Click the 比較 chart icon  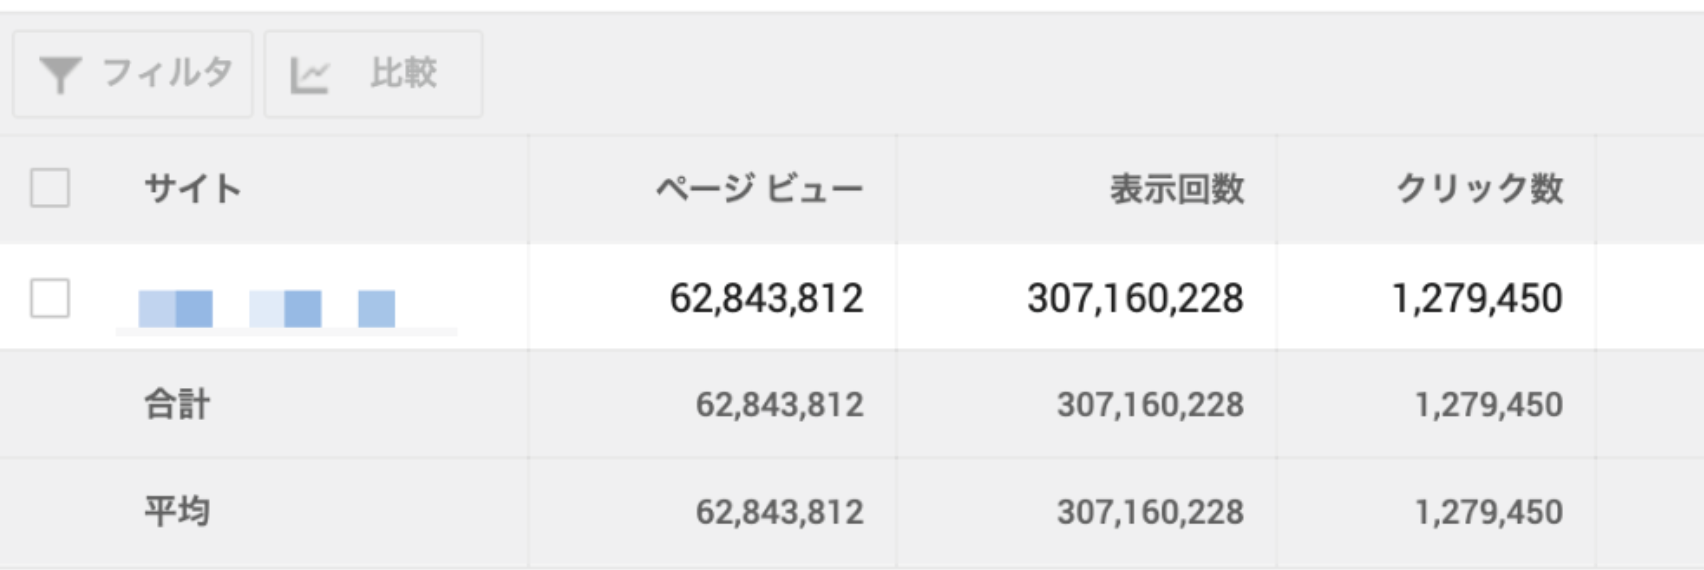[x=309, y=75]
